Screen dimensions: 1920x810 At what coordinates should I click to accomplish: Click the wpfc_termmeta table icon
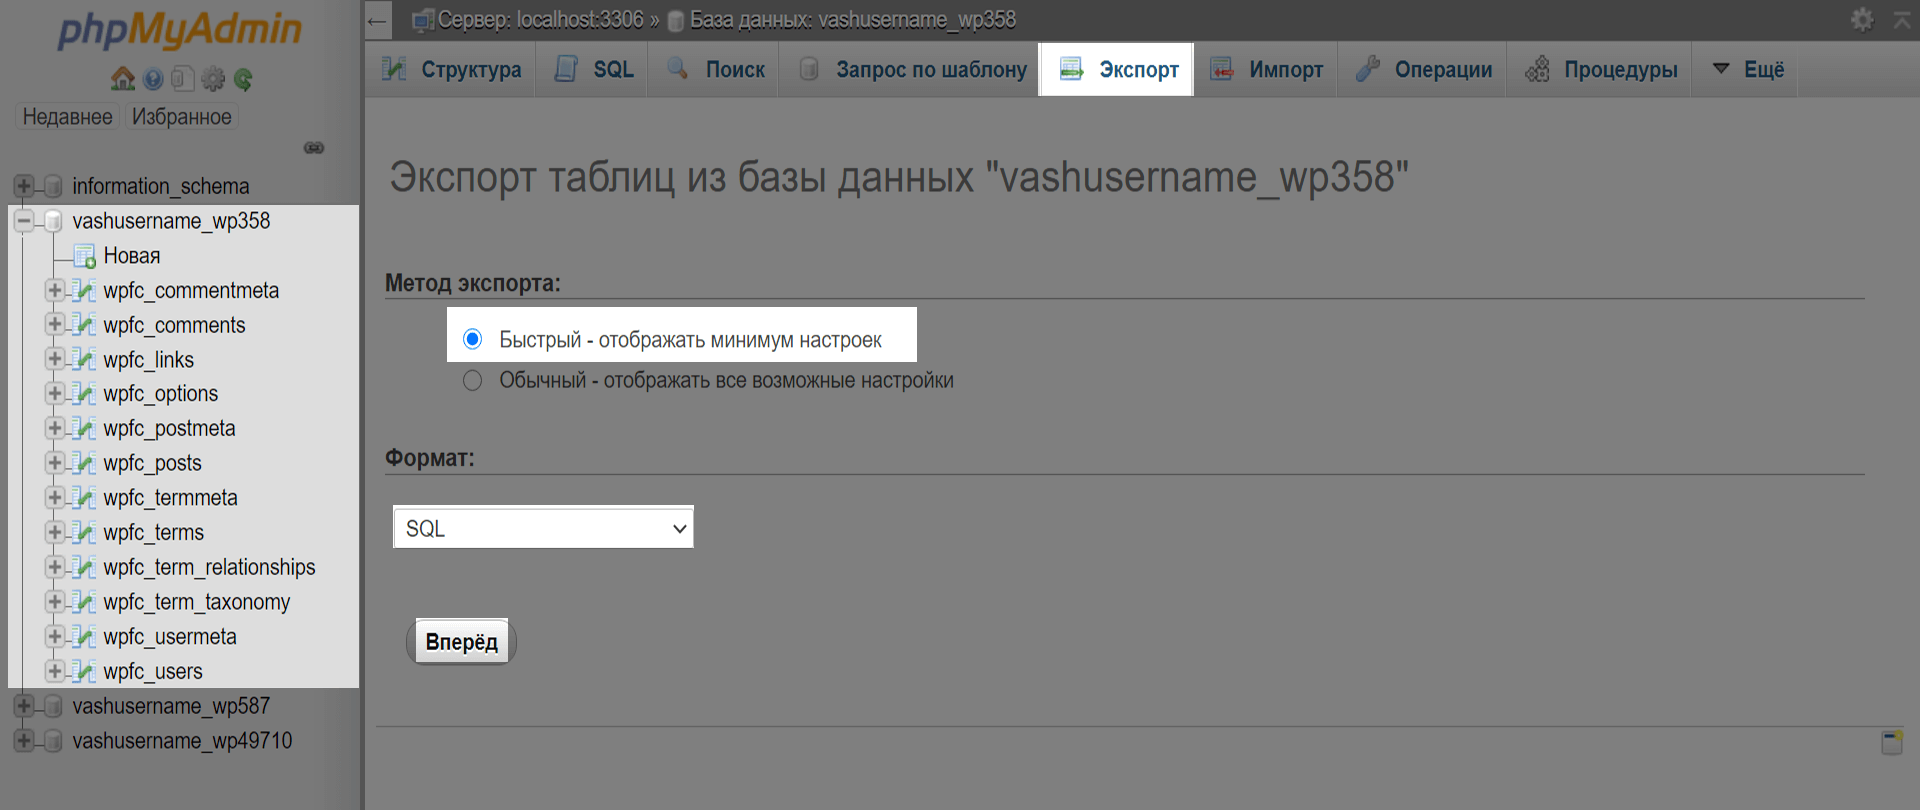pos(85,498)
